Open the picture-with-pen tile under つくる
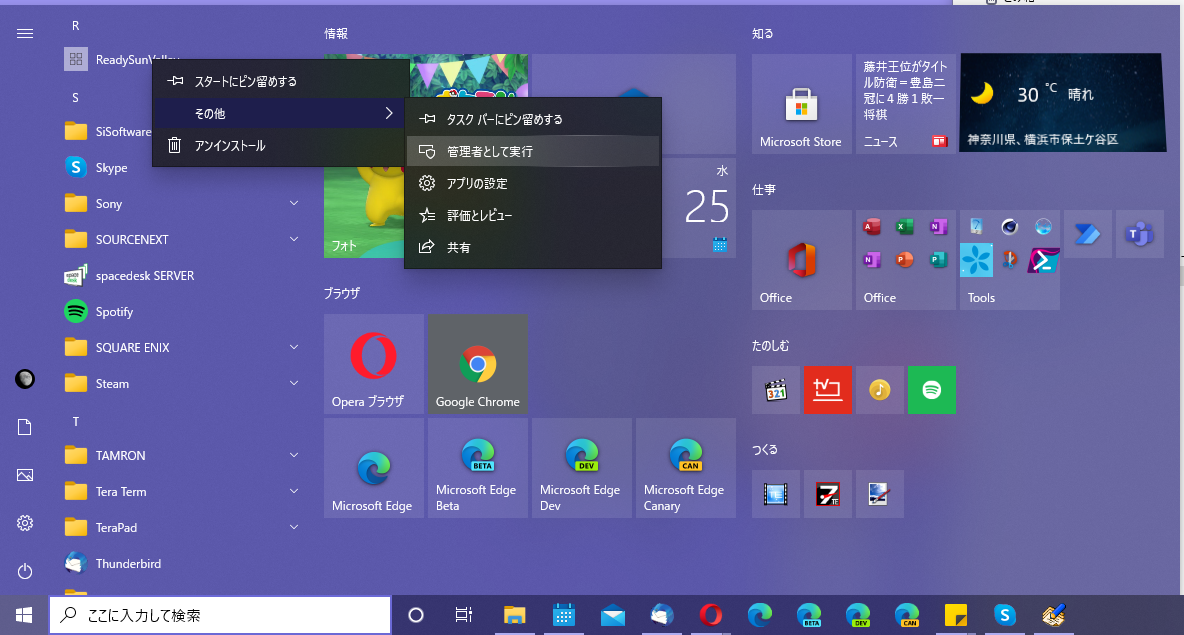This screenshot has height=635, width=1184. coord(880,494)
